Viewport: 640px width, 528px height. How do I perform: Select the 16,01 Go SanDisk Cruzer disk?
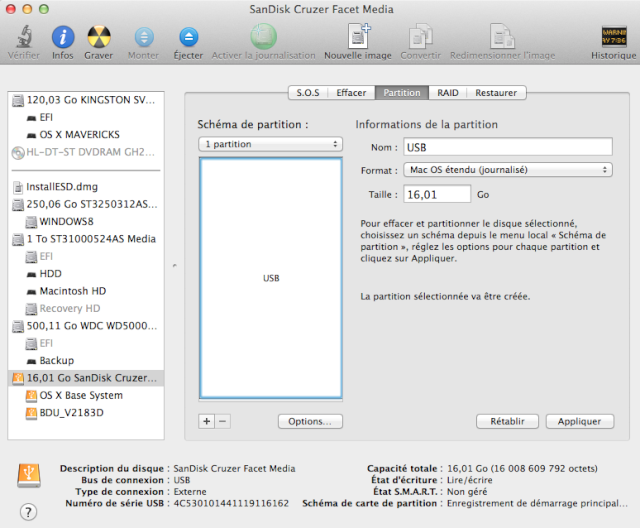pos(86,378)
